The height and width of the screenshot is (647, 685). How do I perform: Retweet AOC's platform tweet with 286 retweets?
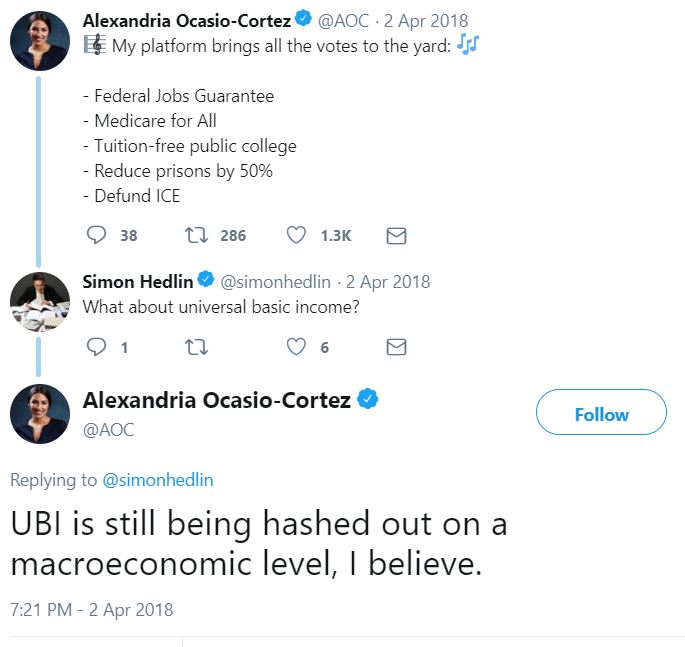tap(196, 235)
